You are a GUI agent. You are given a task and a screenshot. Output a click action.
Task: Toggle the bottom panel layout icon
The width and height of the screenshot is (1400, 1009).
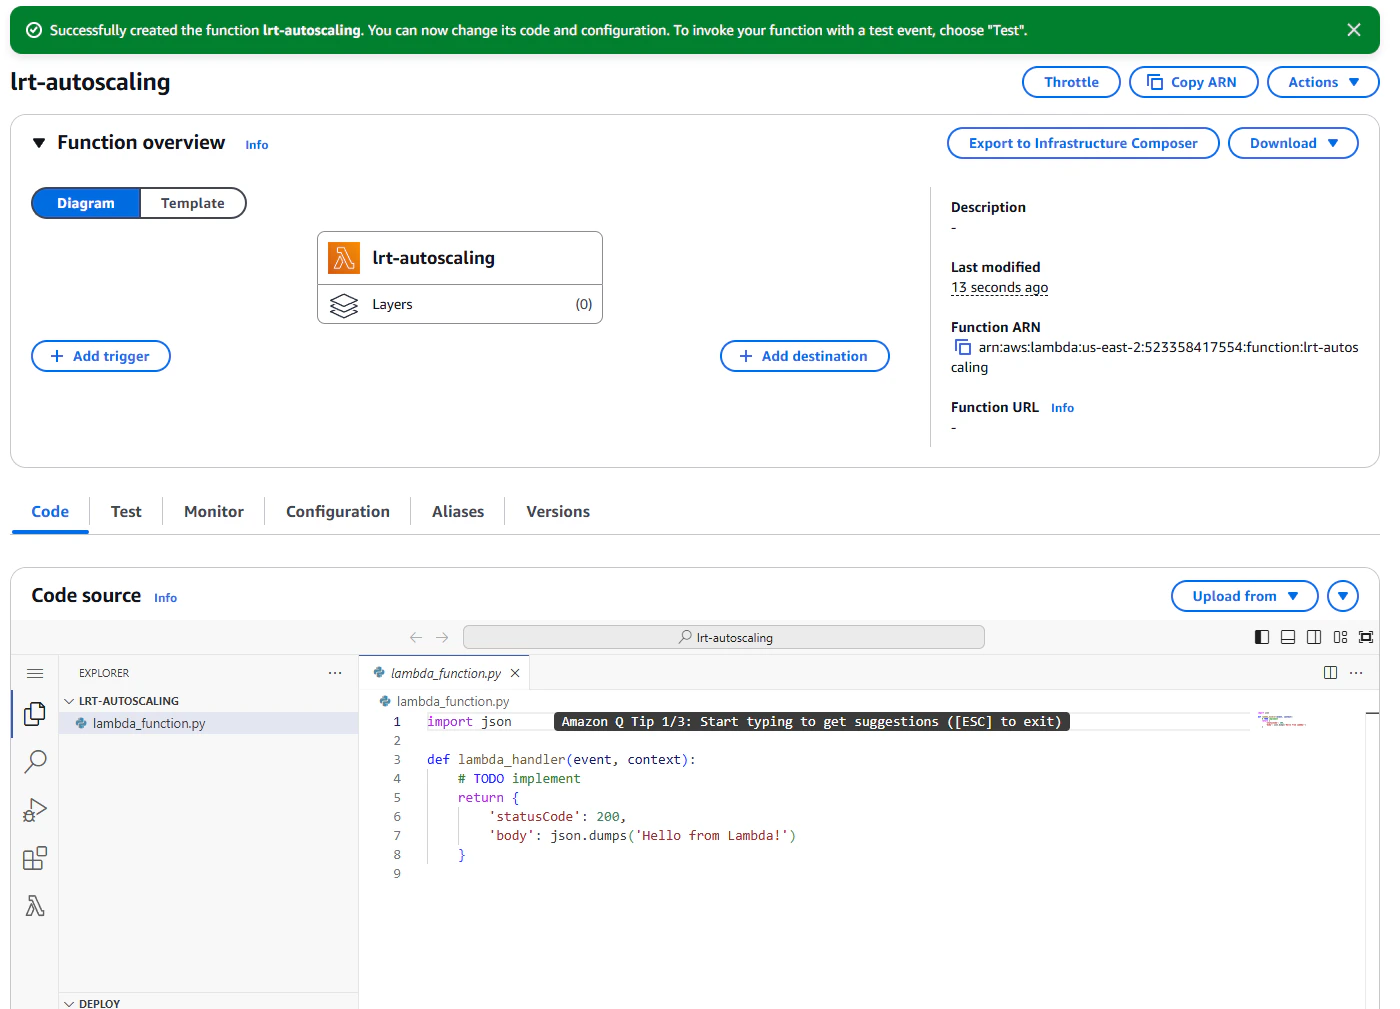pyautogui.click(x=1288, y=637)
